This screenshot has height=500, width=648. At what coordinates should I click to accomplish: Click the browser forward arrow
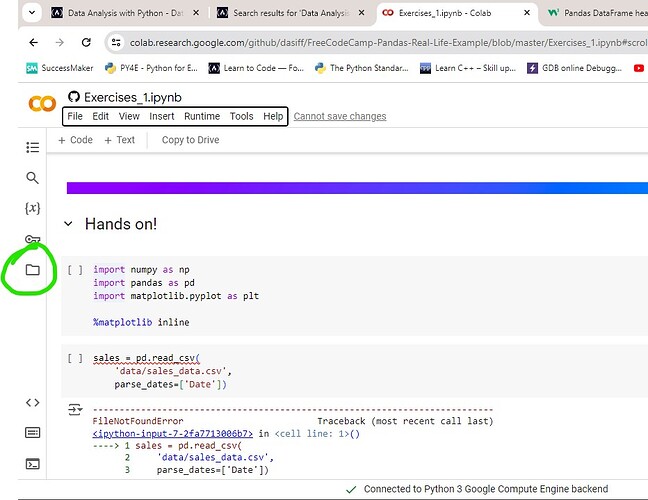point(60,42)
